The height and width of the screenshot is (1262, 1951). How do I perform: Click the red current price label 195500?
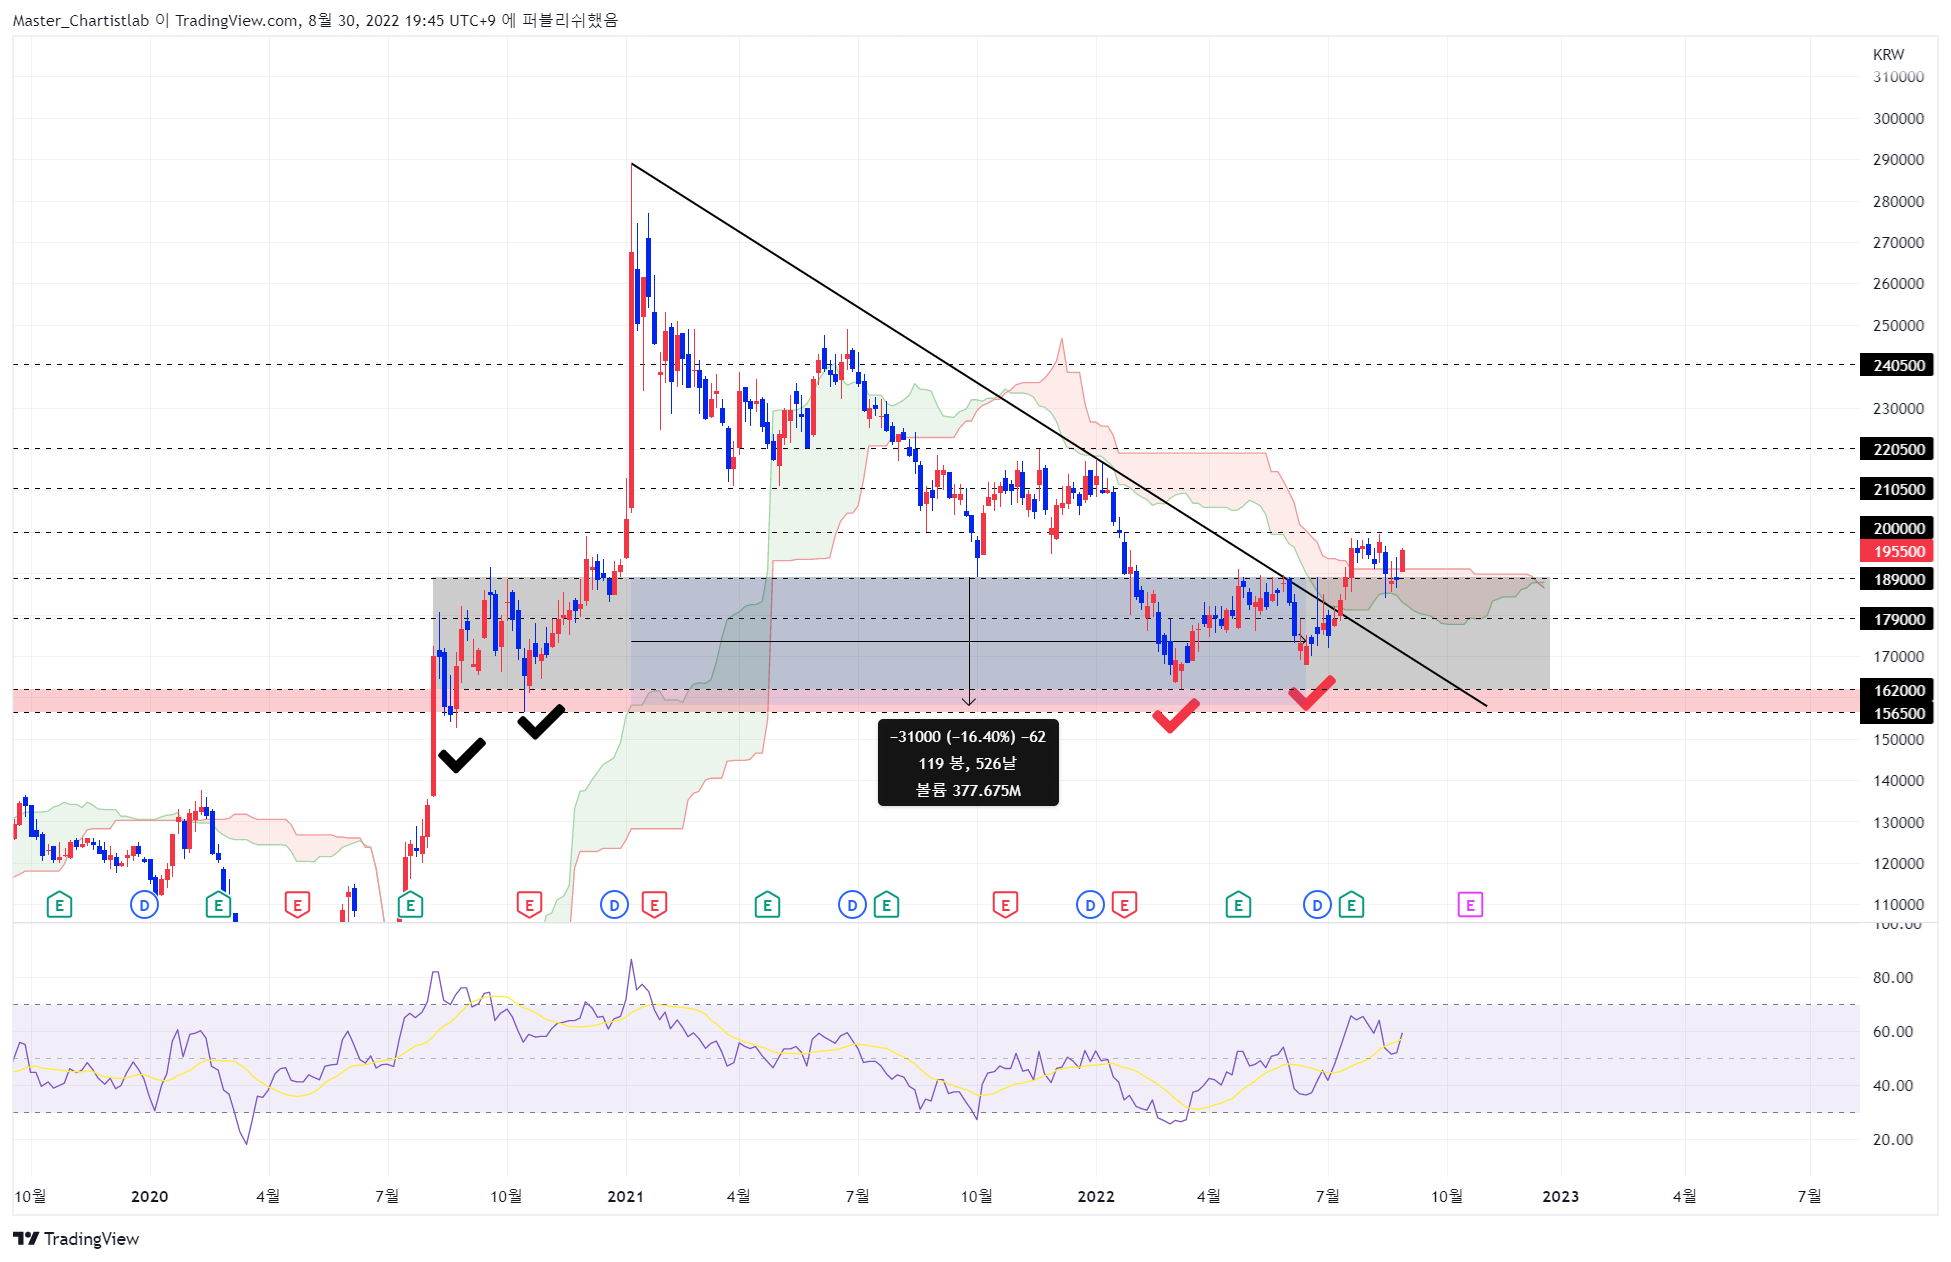[x=1897, y=552]
